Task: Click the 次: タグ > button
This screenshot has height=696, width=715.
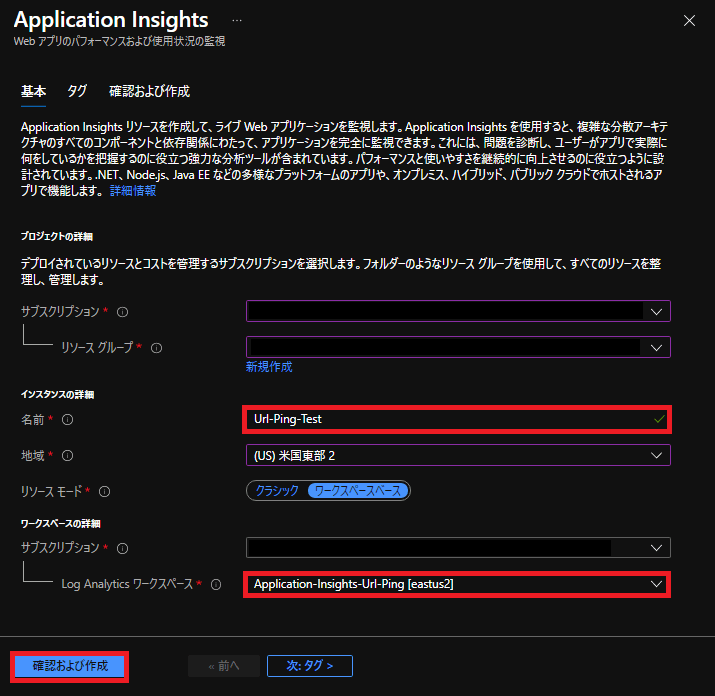Action: (310, 666)
